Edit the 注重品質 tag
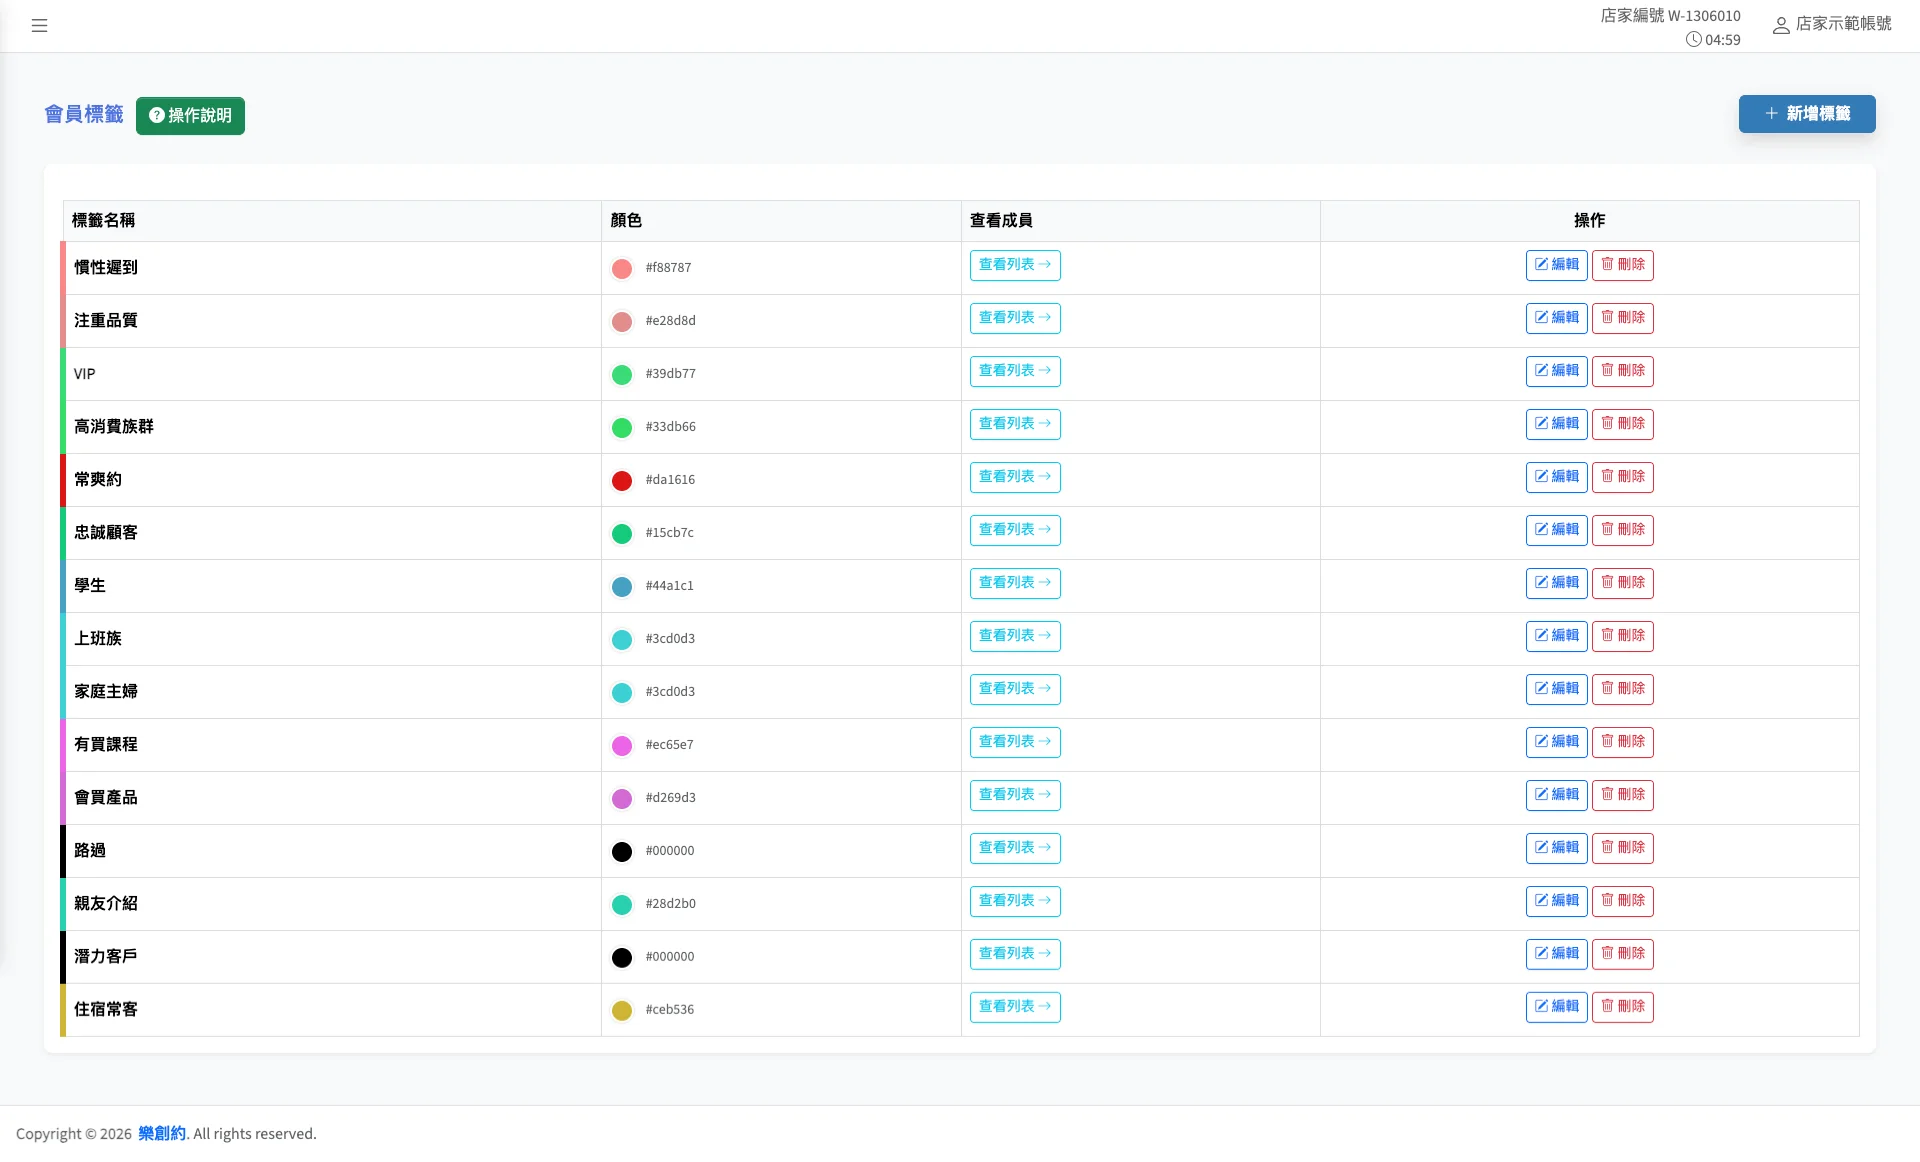The image size is (1920, 1162). point(1556,318)
